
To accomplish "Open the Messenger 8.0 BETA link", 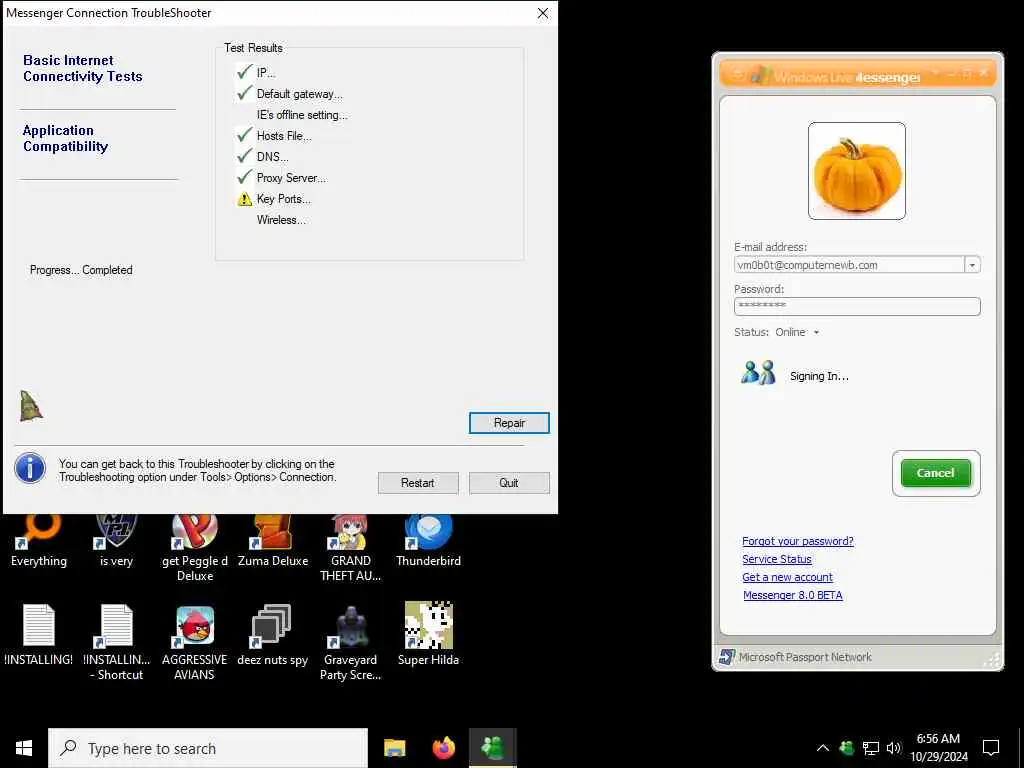I will [x=792, y=595].
